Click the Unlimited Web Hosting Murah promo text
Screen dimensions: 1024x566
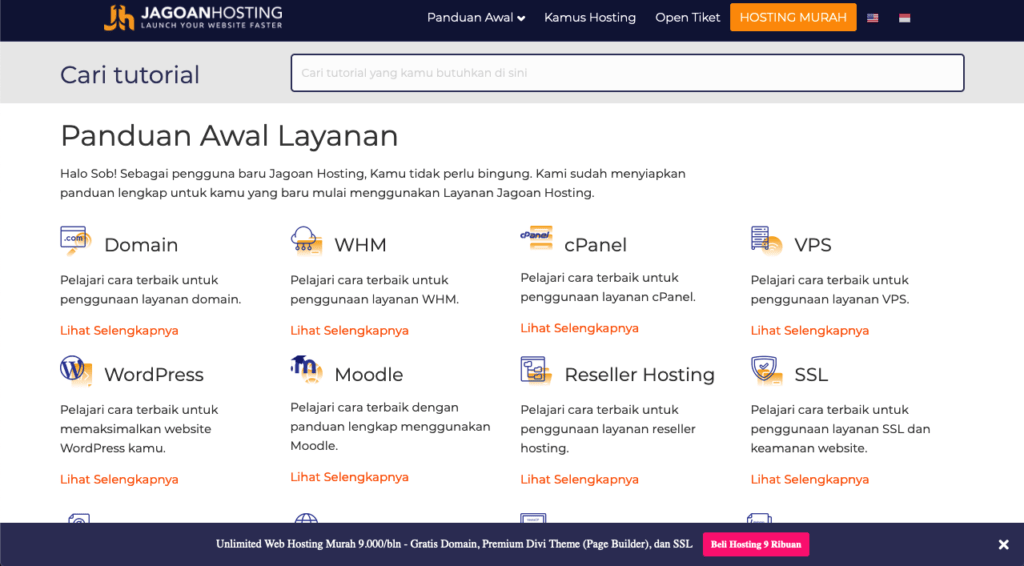pos(454,544)
